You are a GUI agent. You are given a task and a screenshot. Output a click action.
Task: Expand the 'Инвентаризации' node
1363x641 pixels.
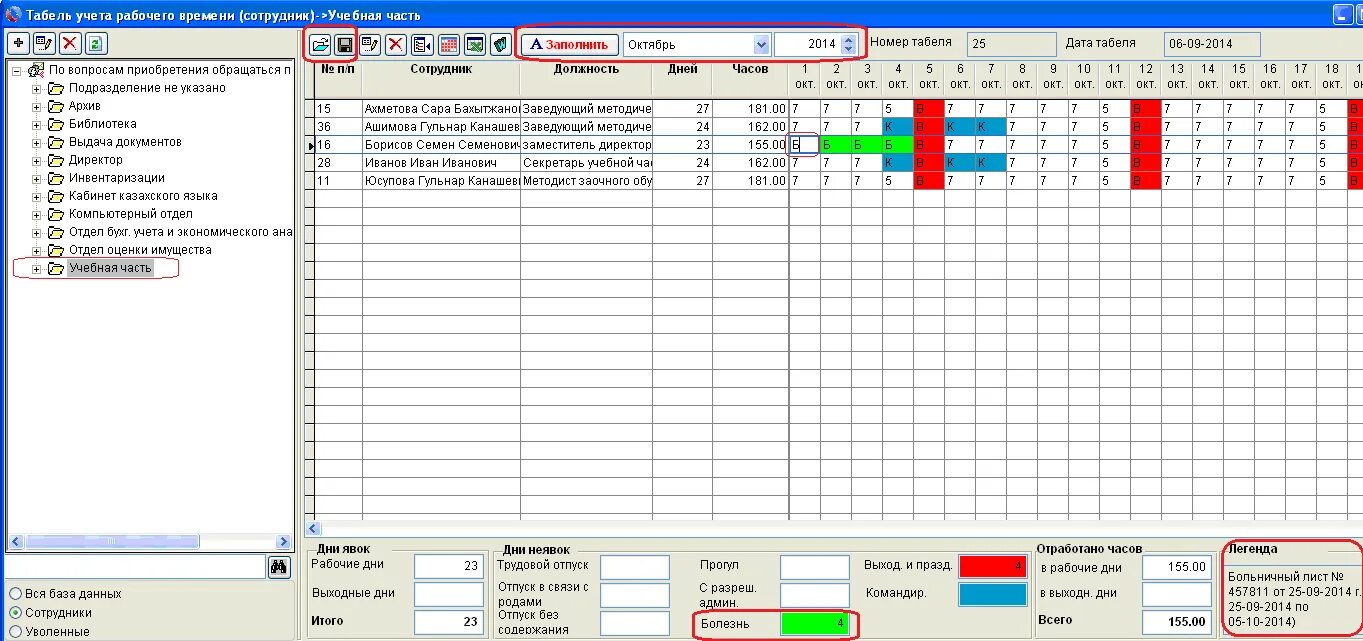pos(37,178)
